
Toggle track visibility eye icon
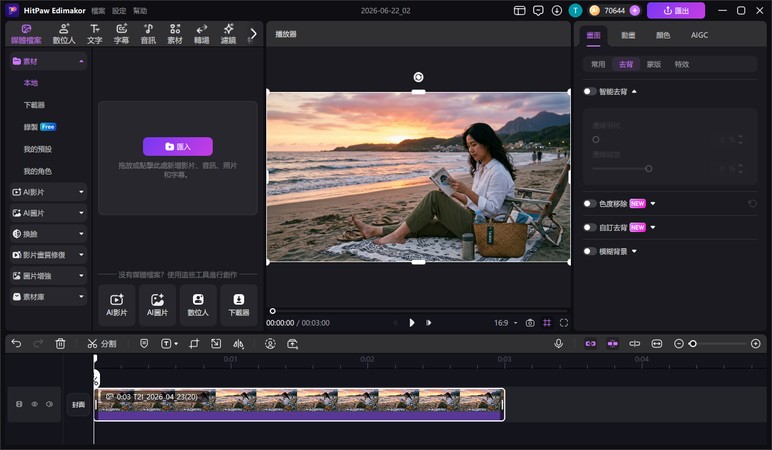pos(34,404)
